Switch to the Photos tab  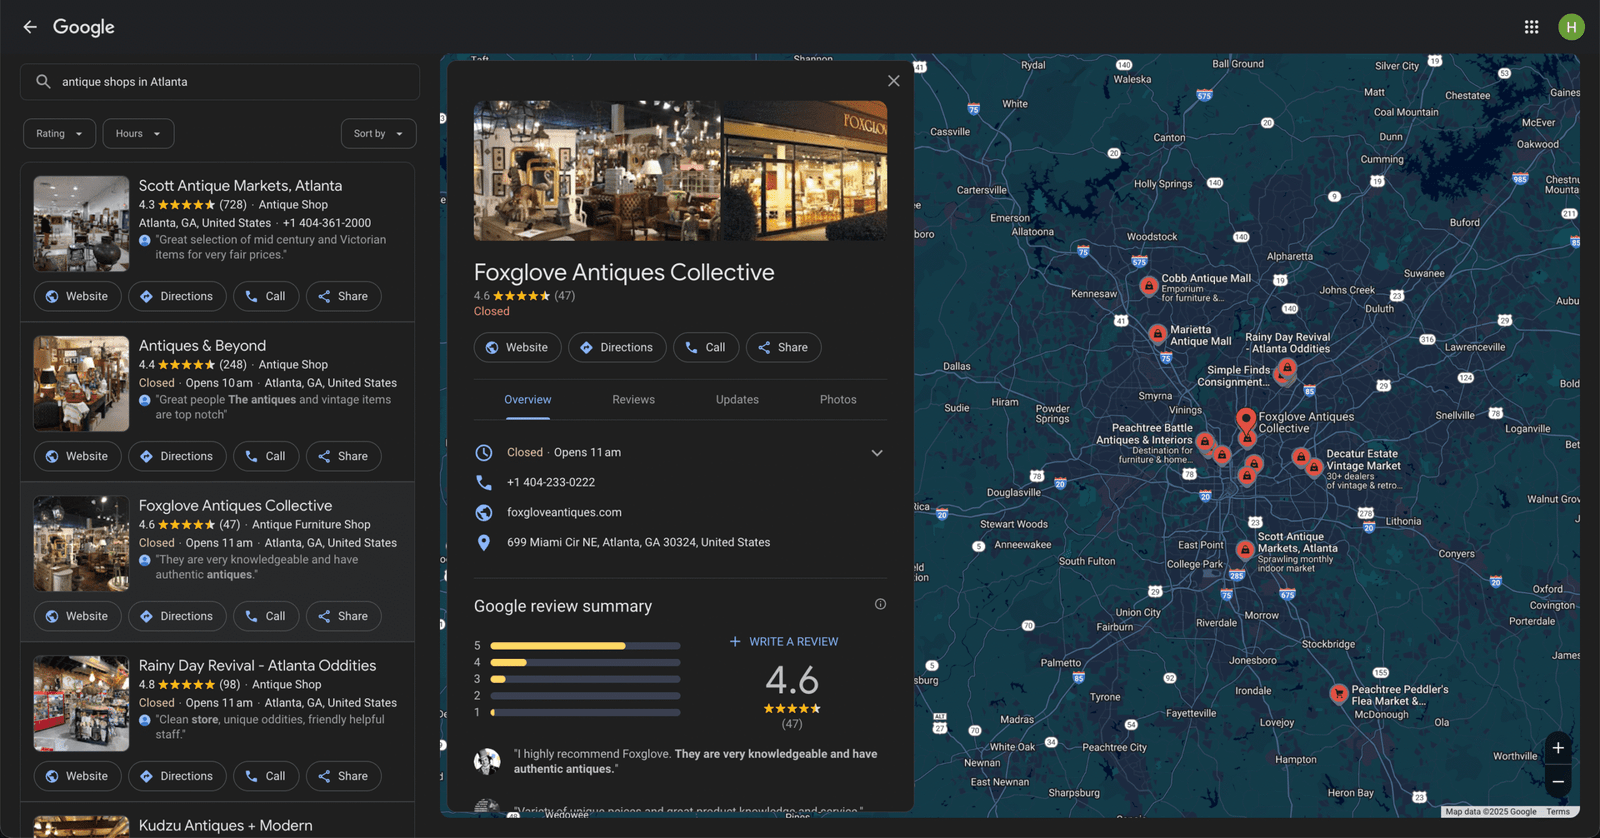click(838, 399)
